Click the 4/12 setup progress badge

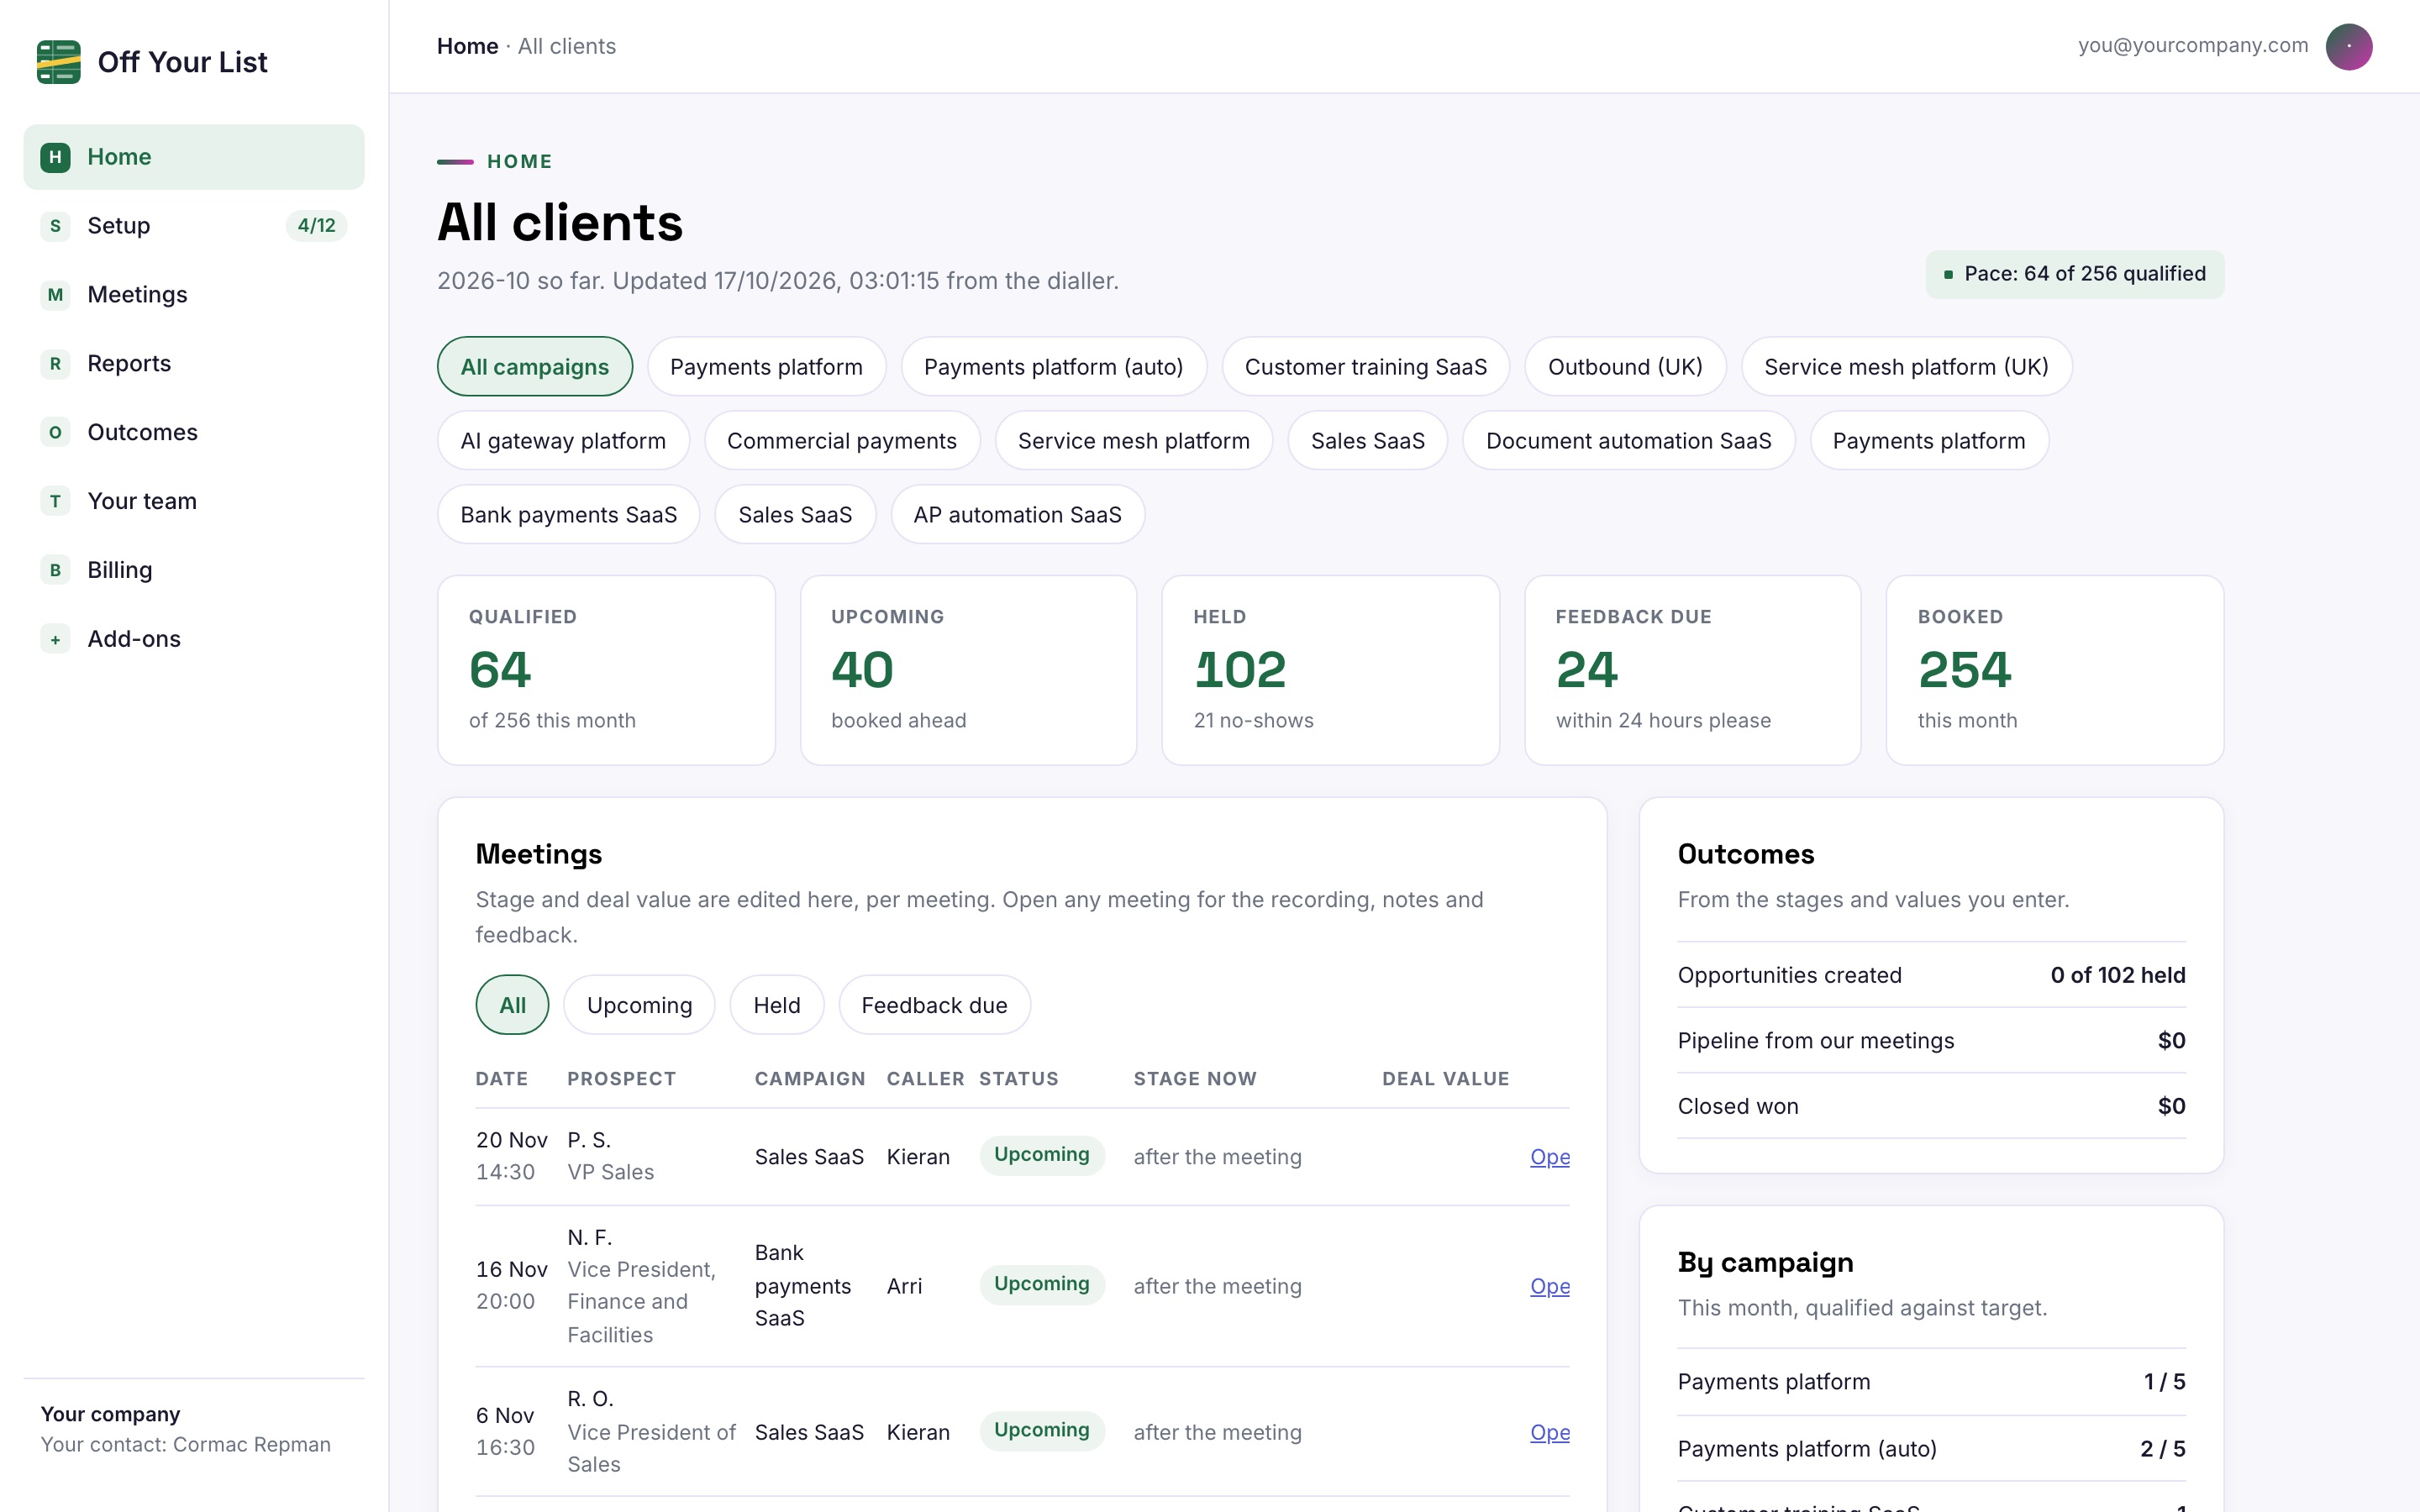[x=317, y=226]
